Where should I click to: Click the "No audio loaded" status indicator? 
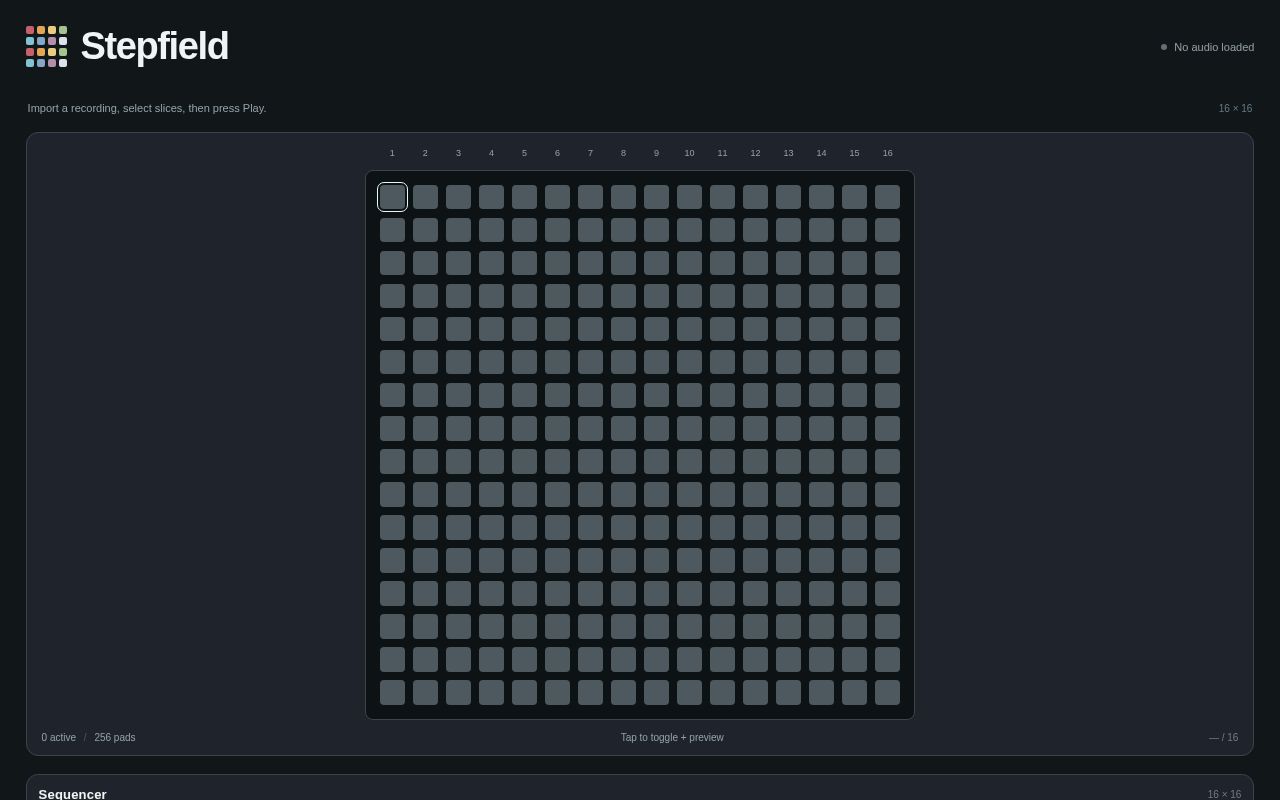coord(1207,47)
